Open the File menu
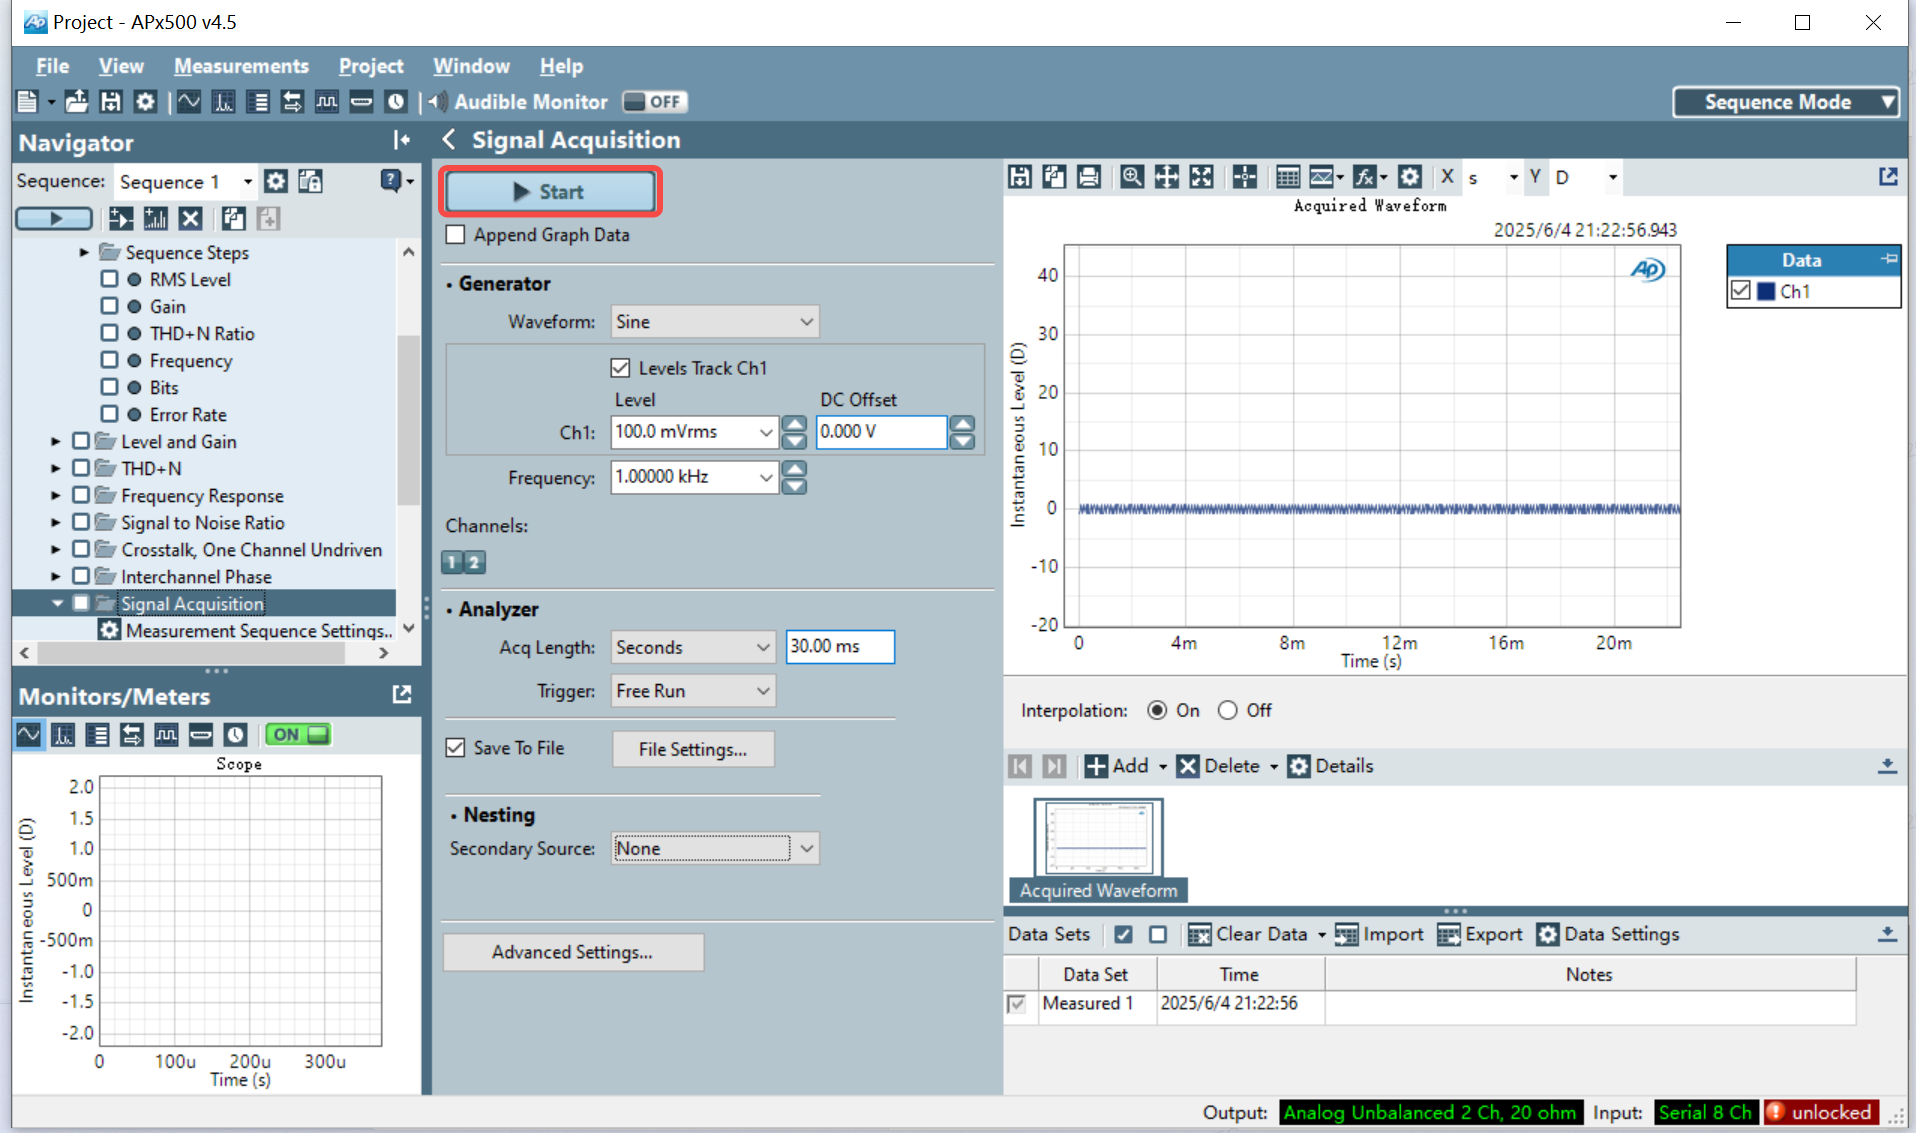Image resolution: width=1916 pixels, height=1133 pixels. pyautogui.click(x=52, y=66)
